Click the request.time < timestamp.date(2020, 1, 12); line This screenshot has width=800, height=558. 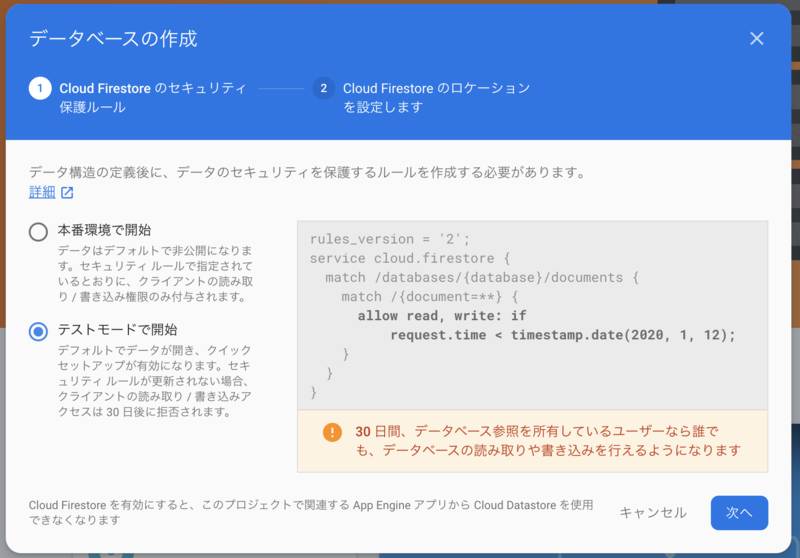coord(563,335)
